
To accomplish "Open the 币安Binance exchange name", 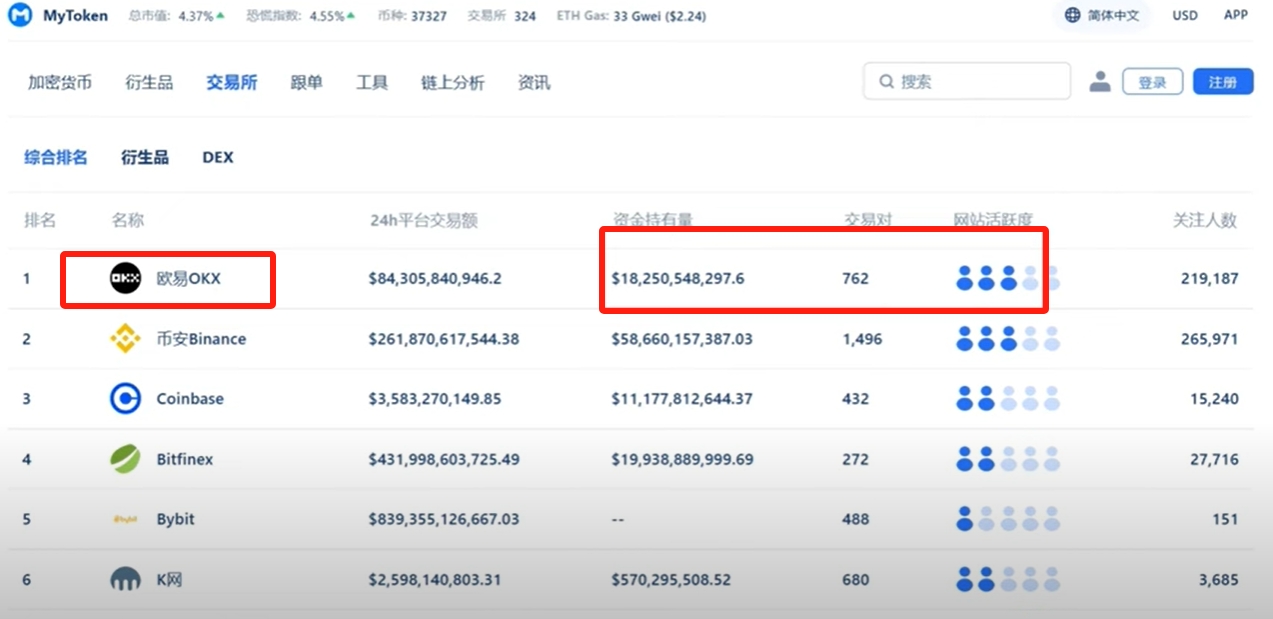I will (x=201, y=339).
